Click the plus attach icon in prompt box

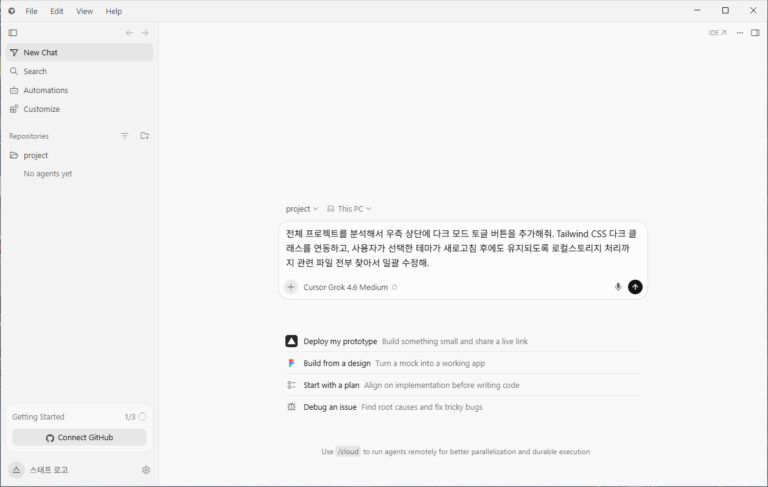[291, 287]
